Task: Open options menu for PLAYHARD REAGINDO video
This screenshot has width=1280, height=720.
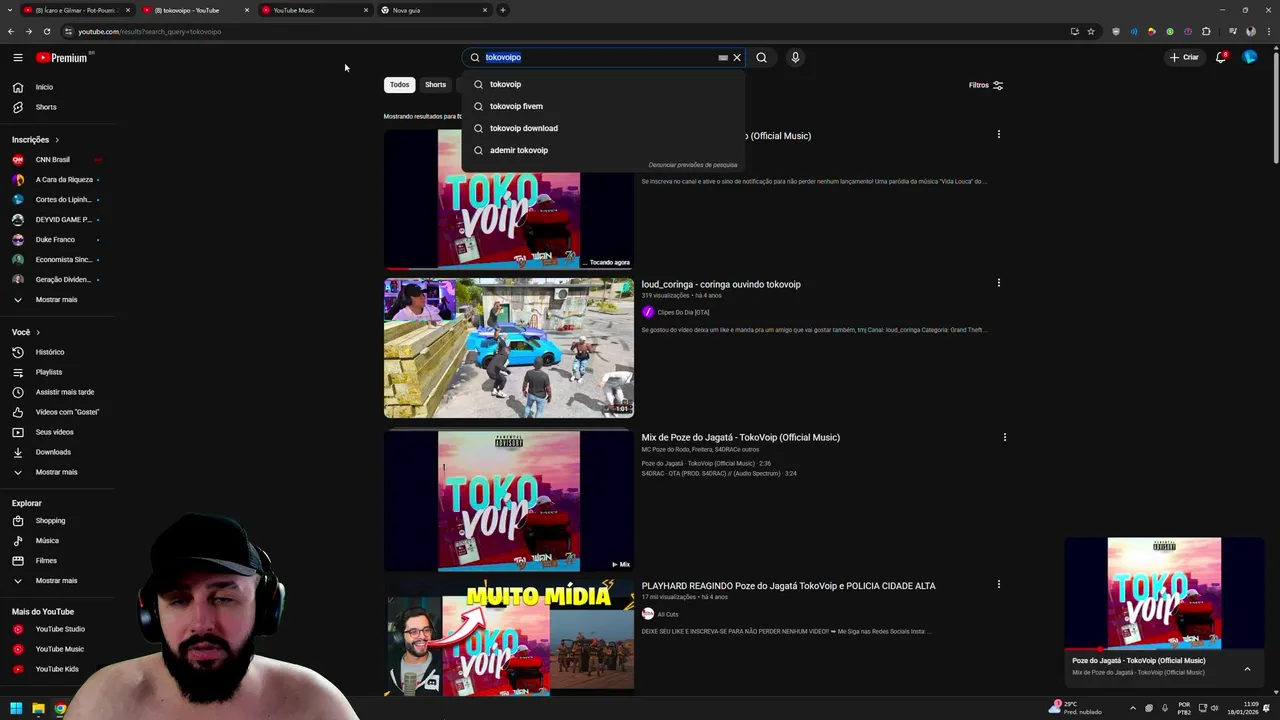Action: click(x=998, y=584)
